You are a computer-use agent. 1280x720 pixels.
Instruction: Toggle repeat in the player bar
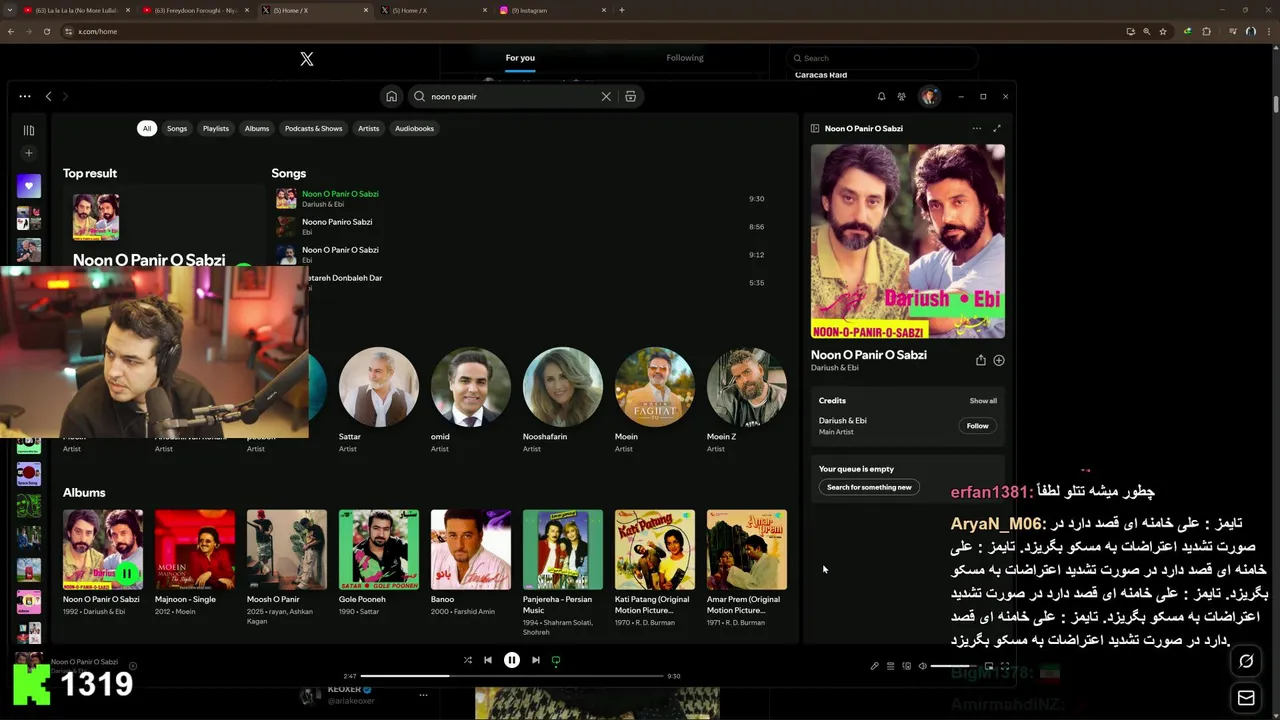[556, 660]
